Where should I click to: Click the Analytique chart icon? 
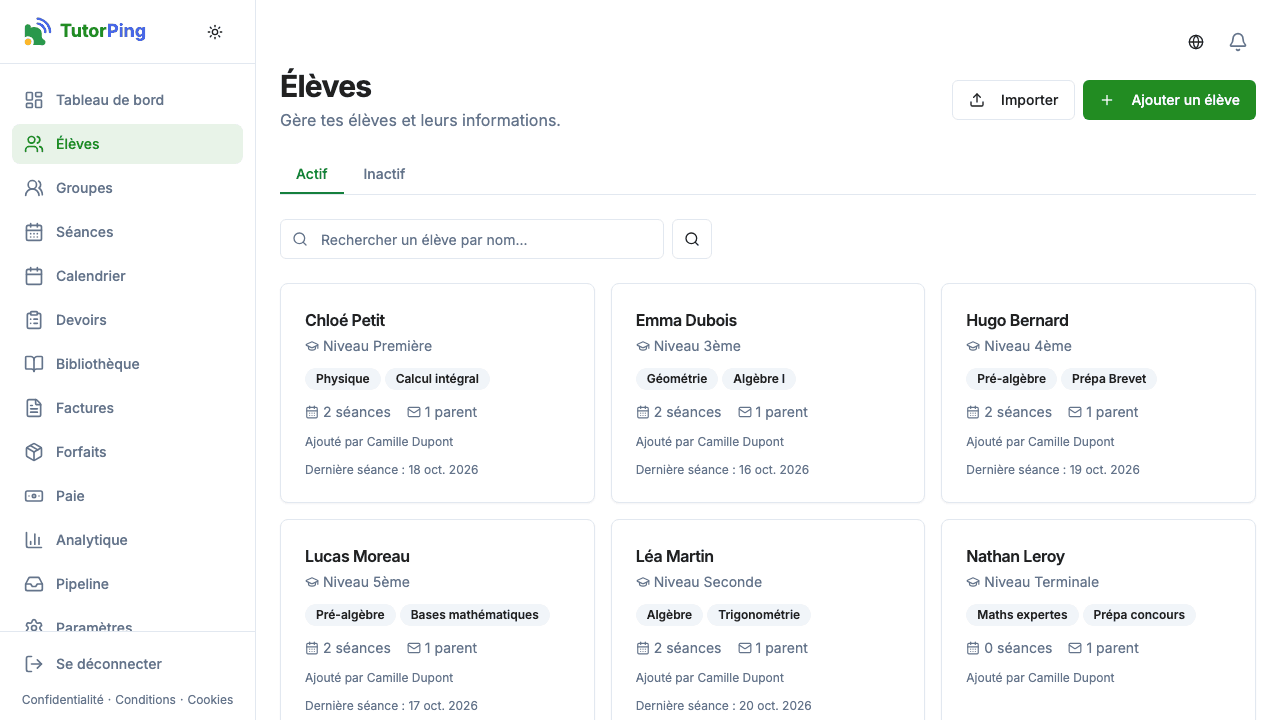[34, 540]
